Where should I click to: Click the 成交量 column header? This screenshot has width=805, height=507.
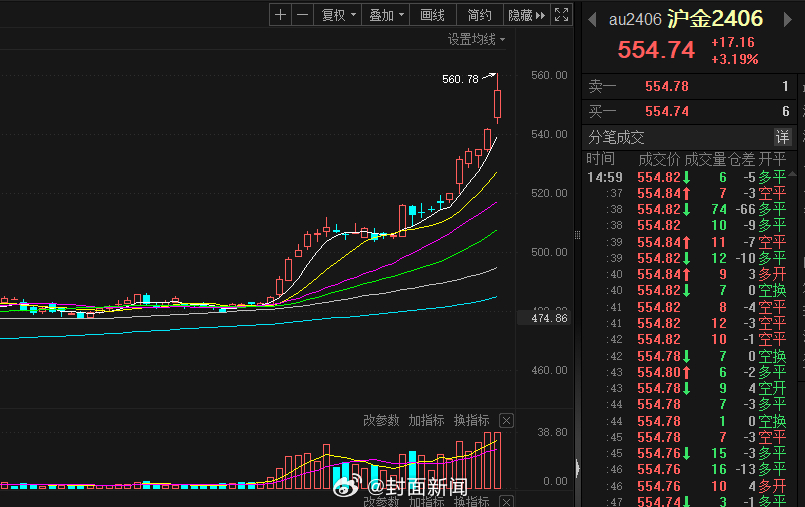coord(705,159)
